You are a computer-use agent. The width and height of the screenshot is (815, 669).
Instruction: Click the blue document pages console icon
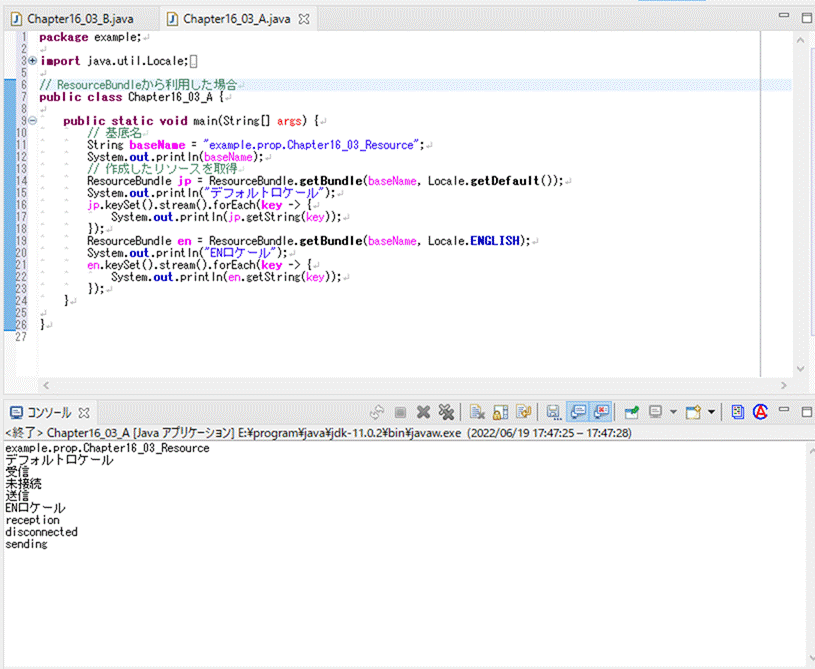point(738,412)
